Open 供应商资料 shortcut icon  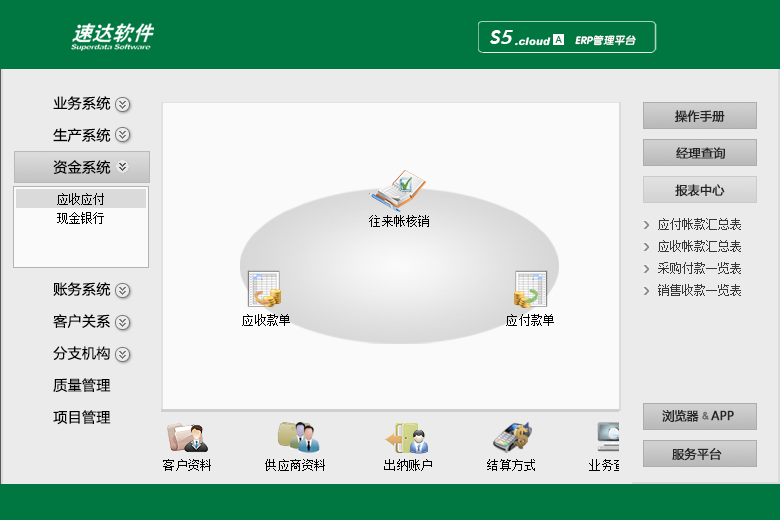[298, 437]
